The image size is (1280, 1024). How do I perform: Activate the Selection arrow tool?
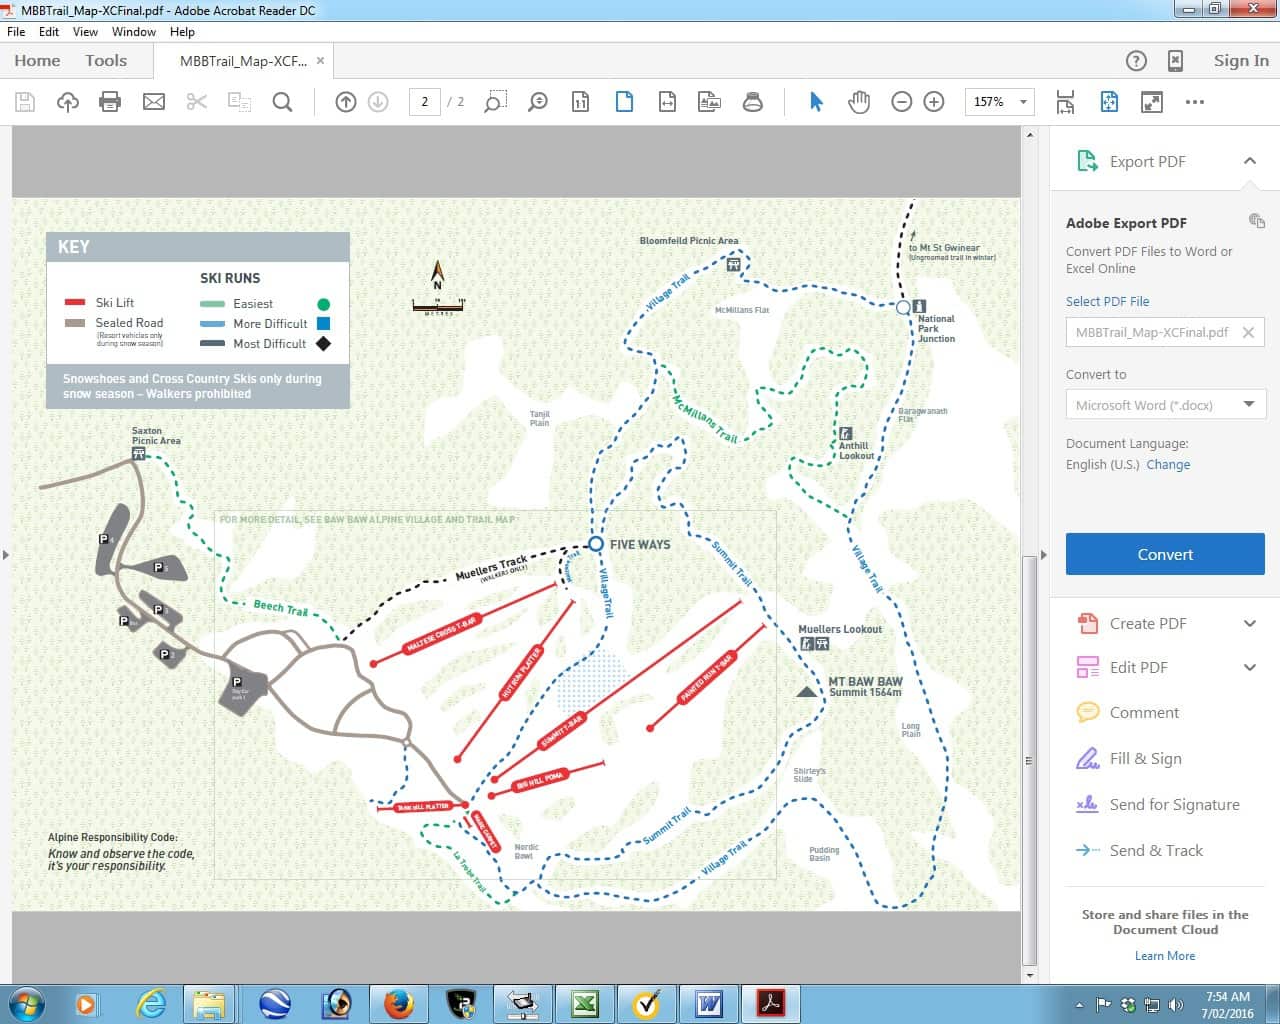(816, 102)
